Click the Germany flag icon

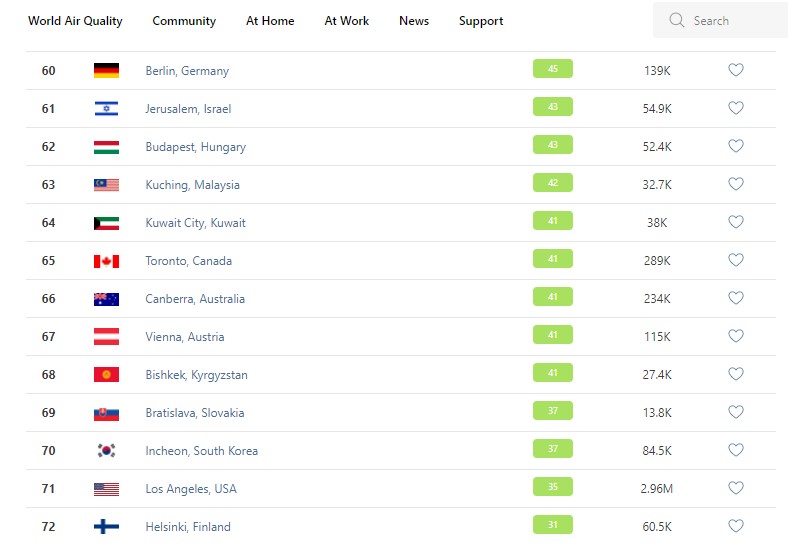coord(106,71)
